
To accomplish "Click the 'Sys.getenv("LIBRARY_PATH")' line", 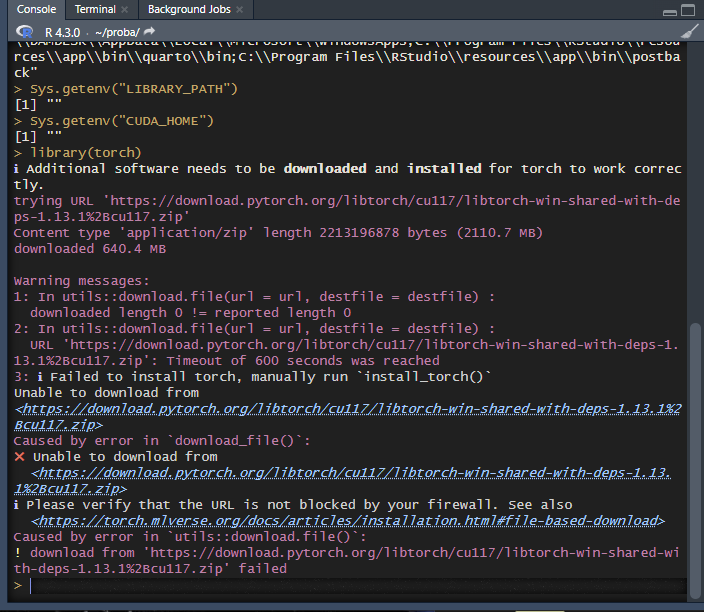I will coord(134,89).
